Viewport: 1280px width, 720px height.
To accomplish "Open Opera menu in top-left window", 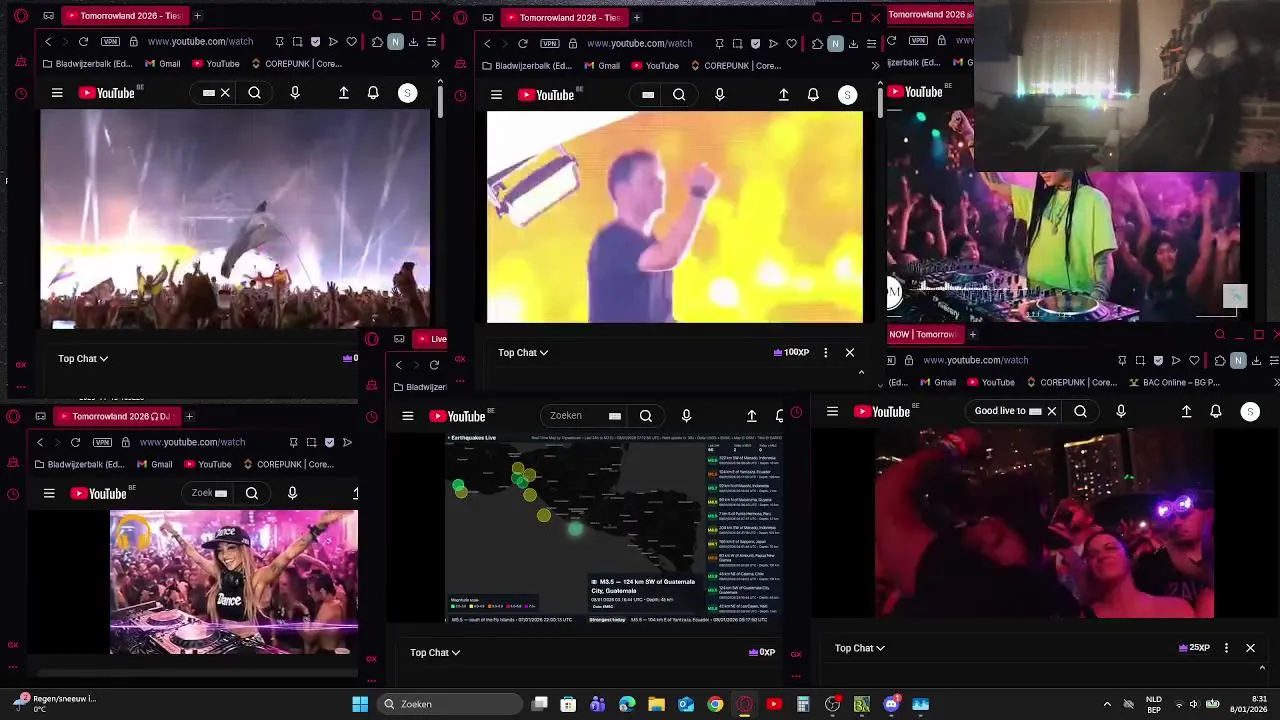I will 21,16.
